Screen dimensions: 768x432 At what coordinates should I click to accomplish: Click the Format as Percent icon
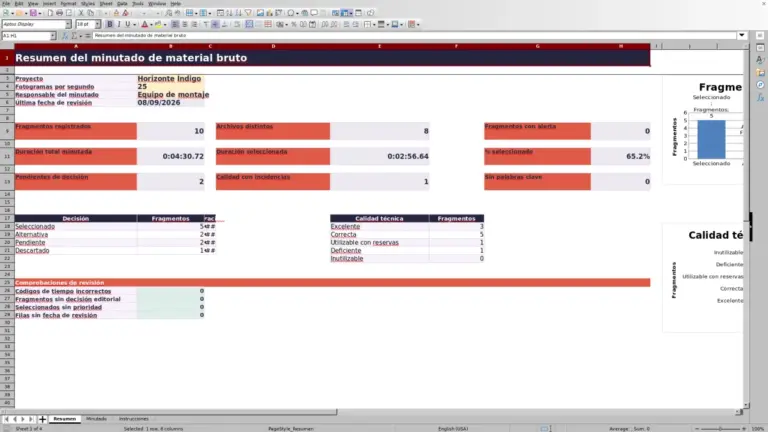294,24
